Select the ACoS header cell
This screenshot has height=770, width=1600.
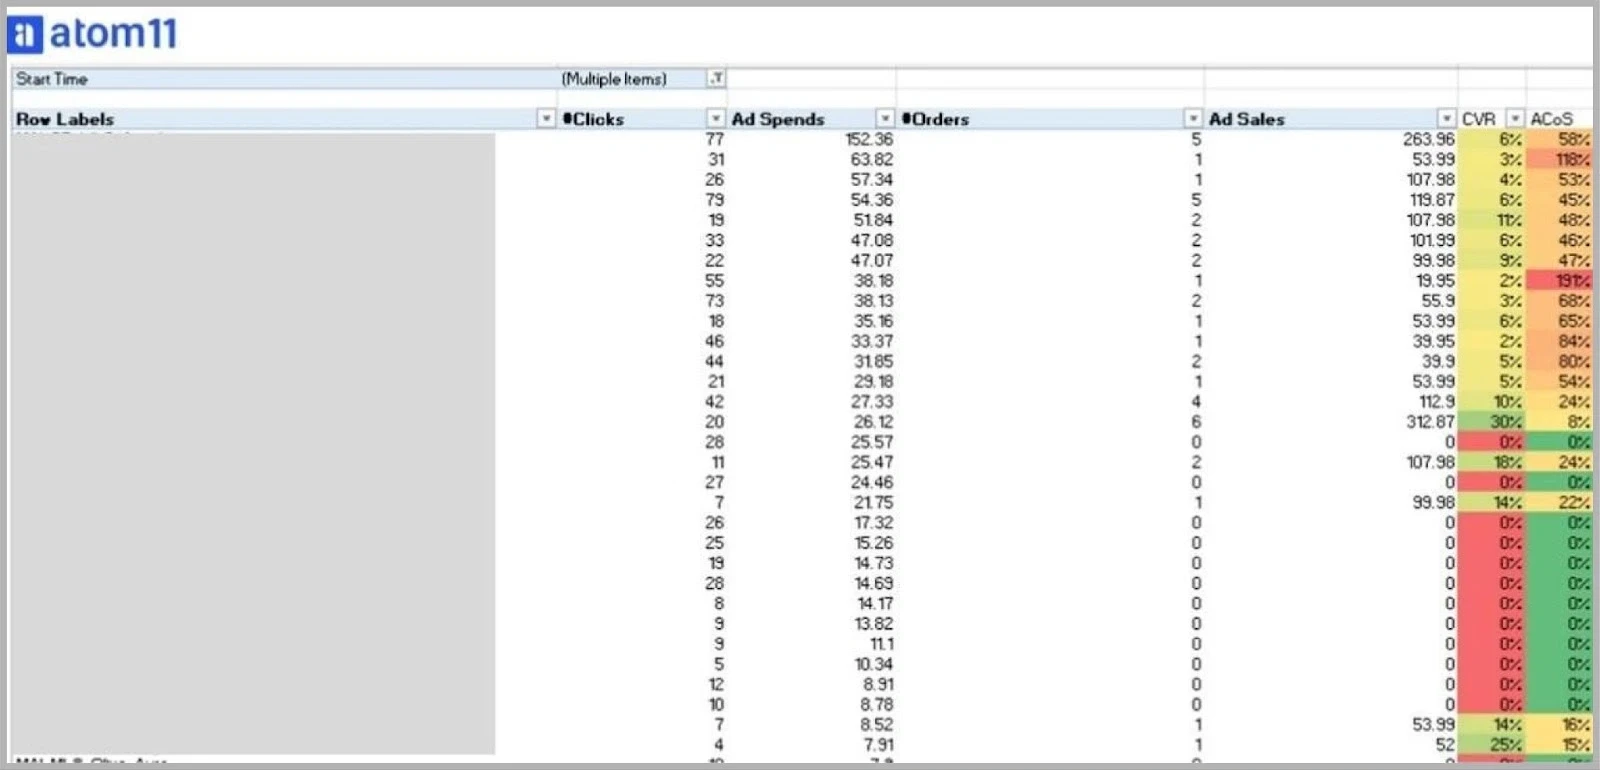1559,118
